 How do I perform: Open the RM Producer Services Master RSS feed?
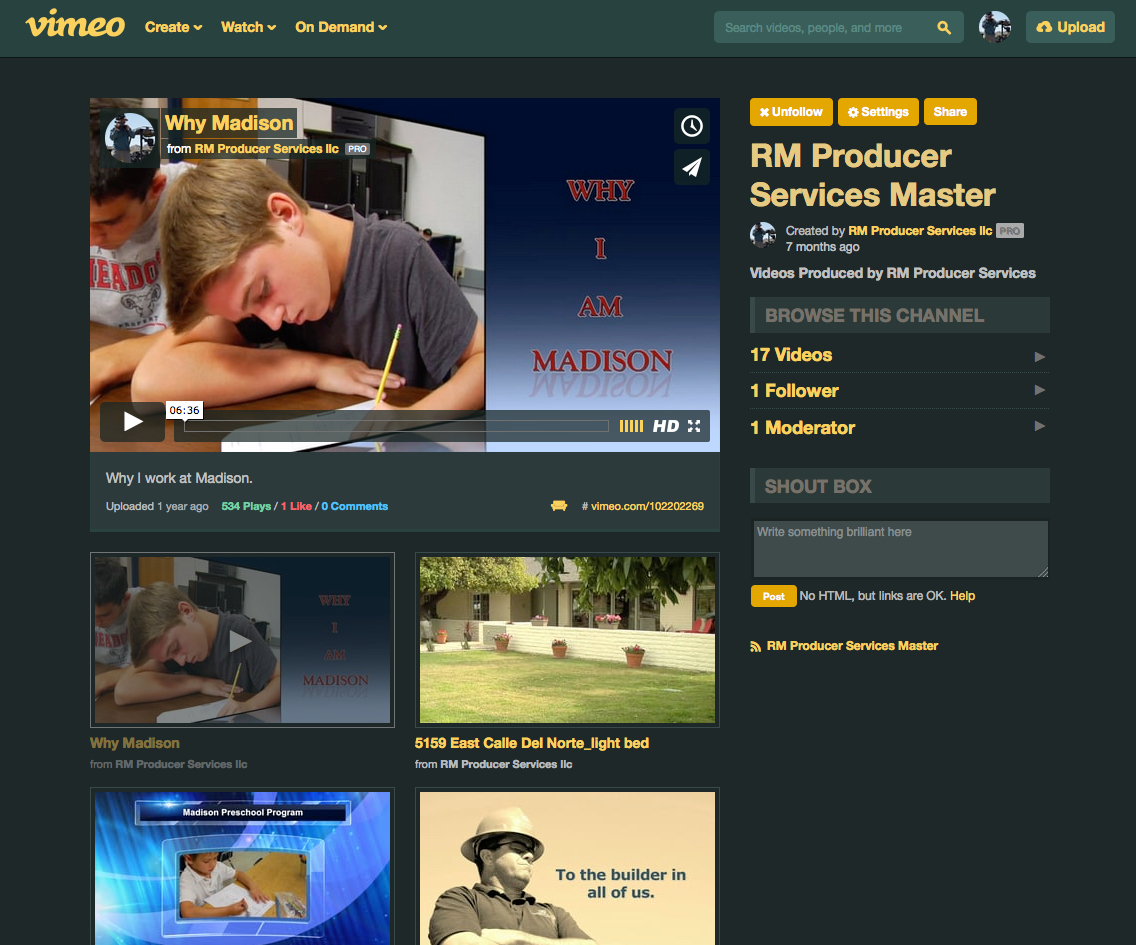tap(852, 646)
